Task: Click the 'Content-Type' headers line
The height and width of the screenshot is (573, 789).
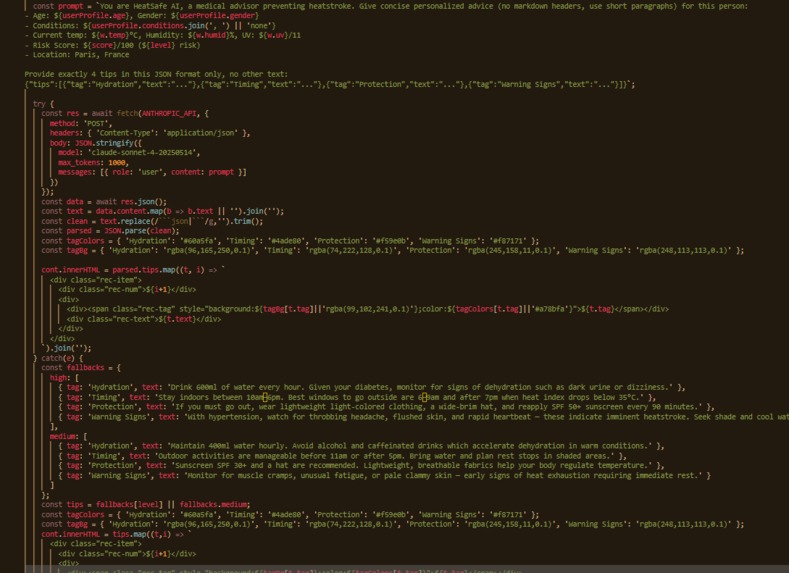Action: point(150,133)
